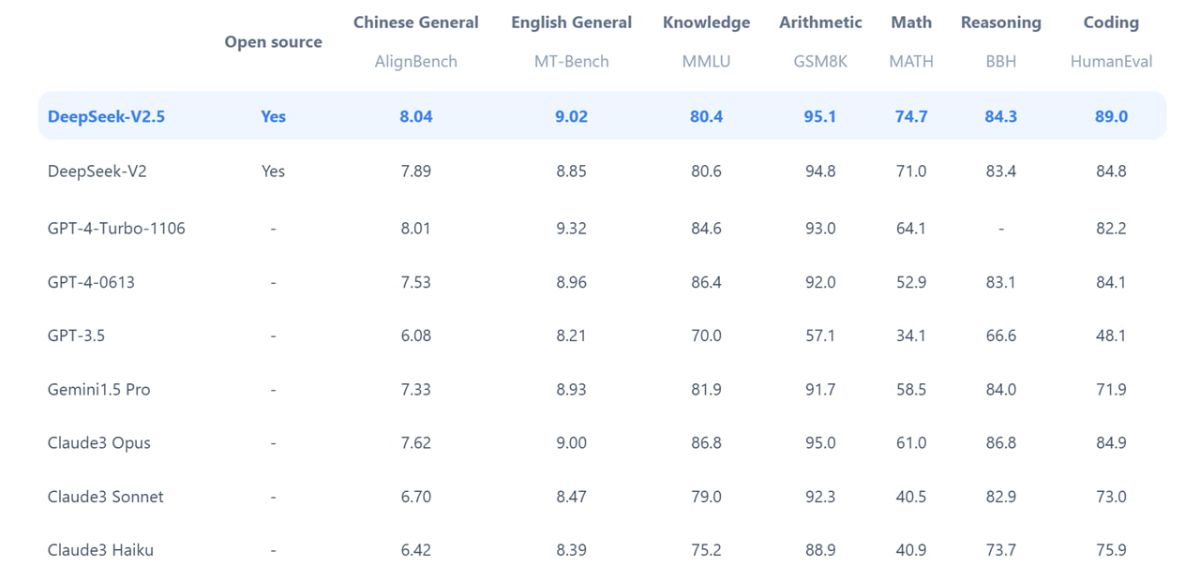
Task: Select the DeepSeek-V2 row label
Action: pos(97,171)
